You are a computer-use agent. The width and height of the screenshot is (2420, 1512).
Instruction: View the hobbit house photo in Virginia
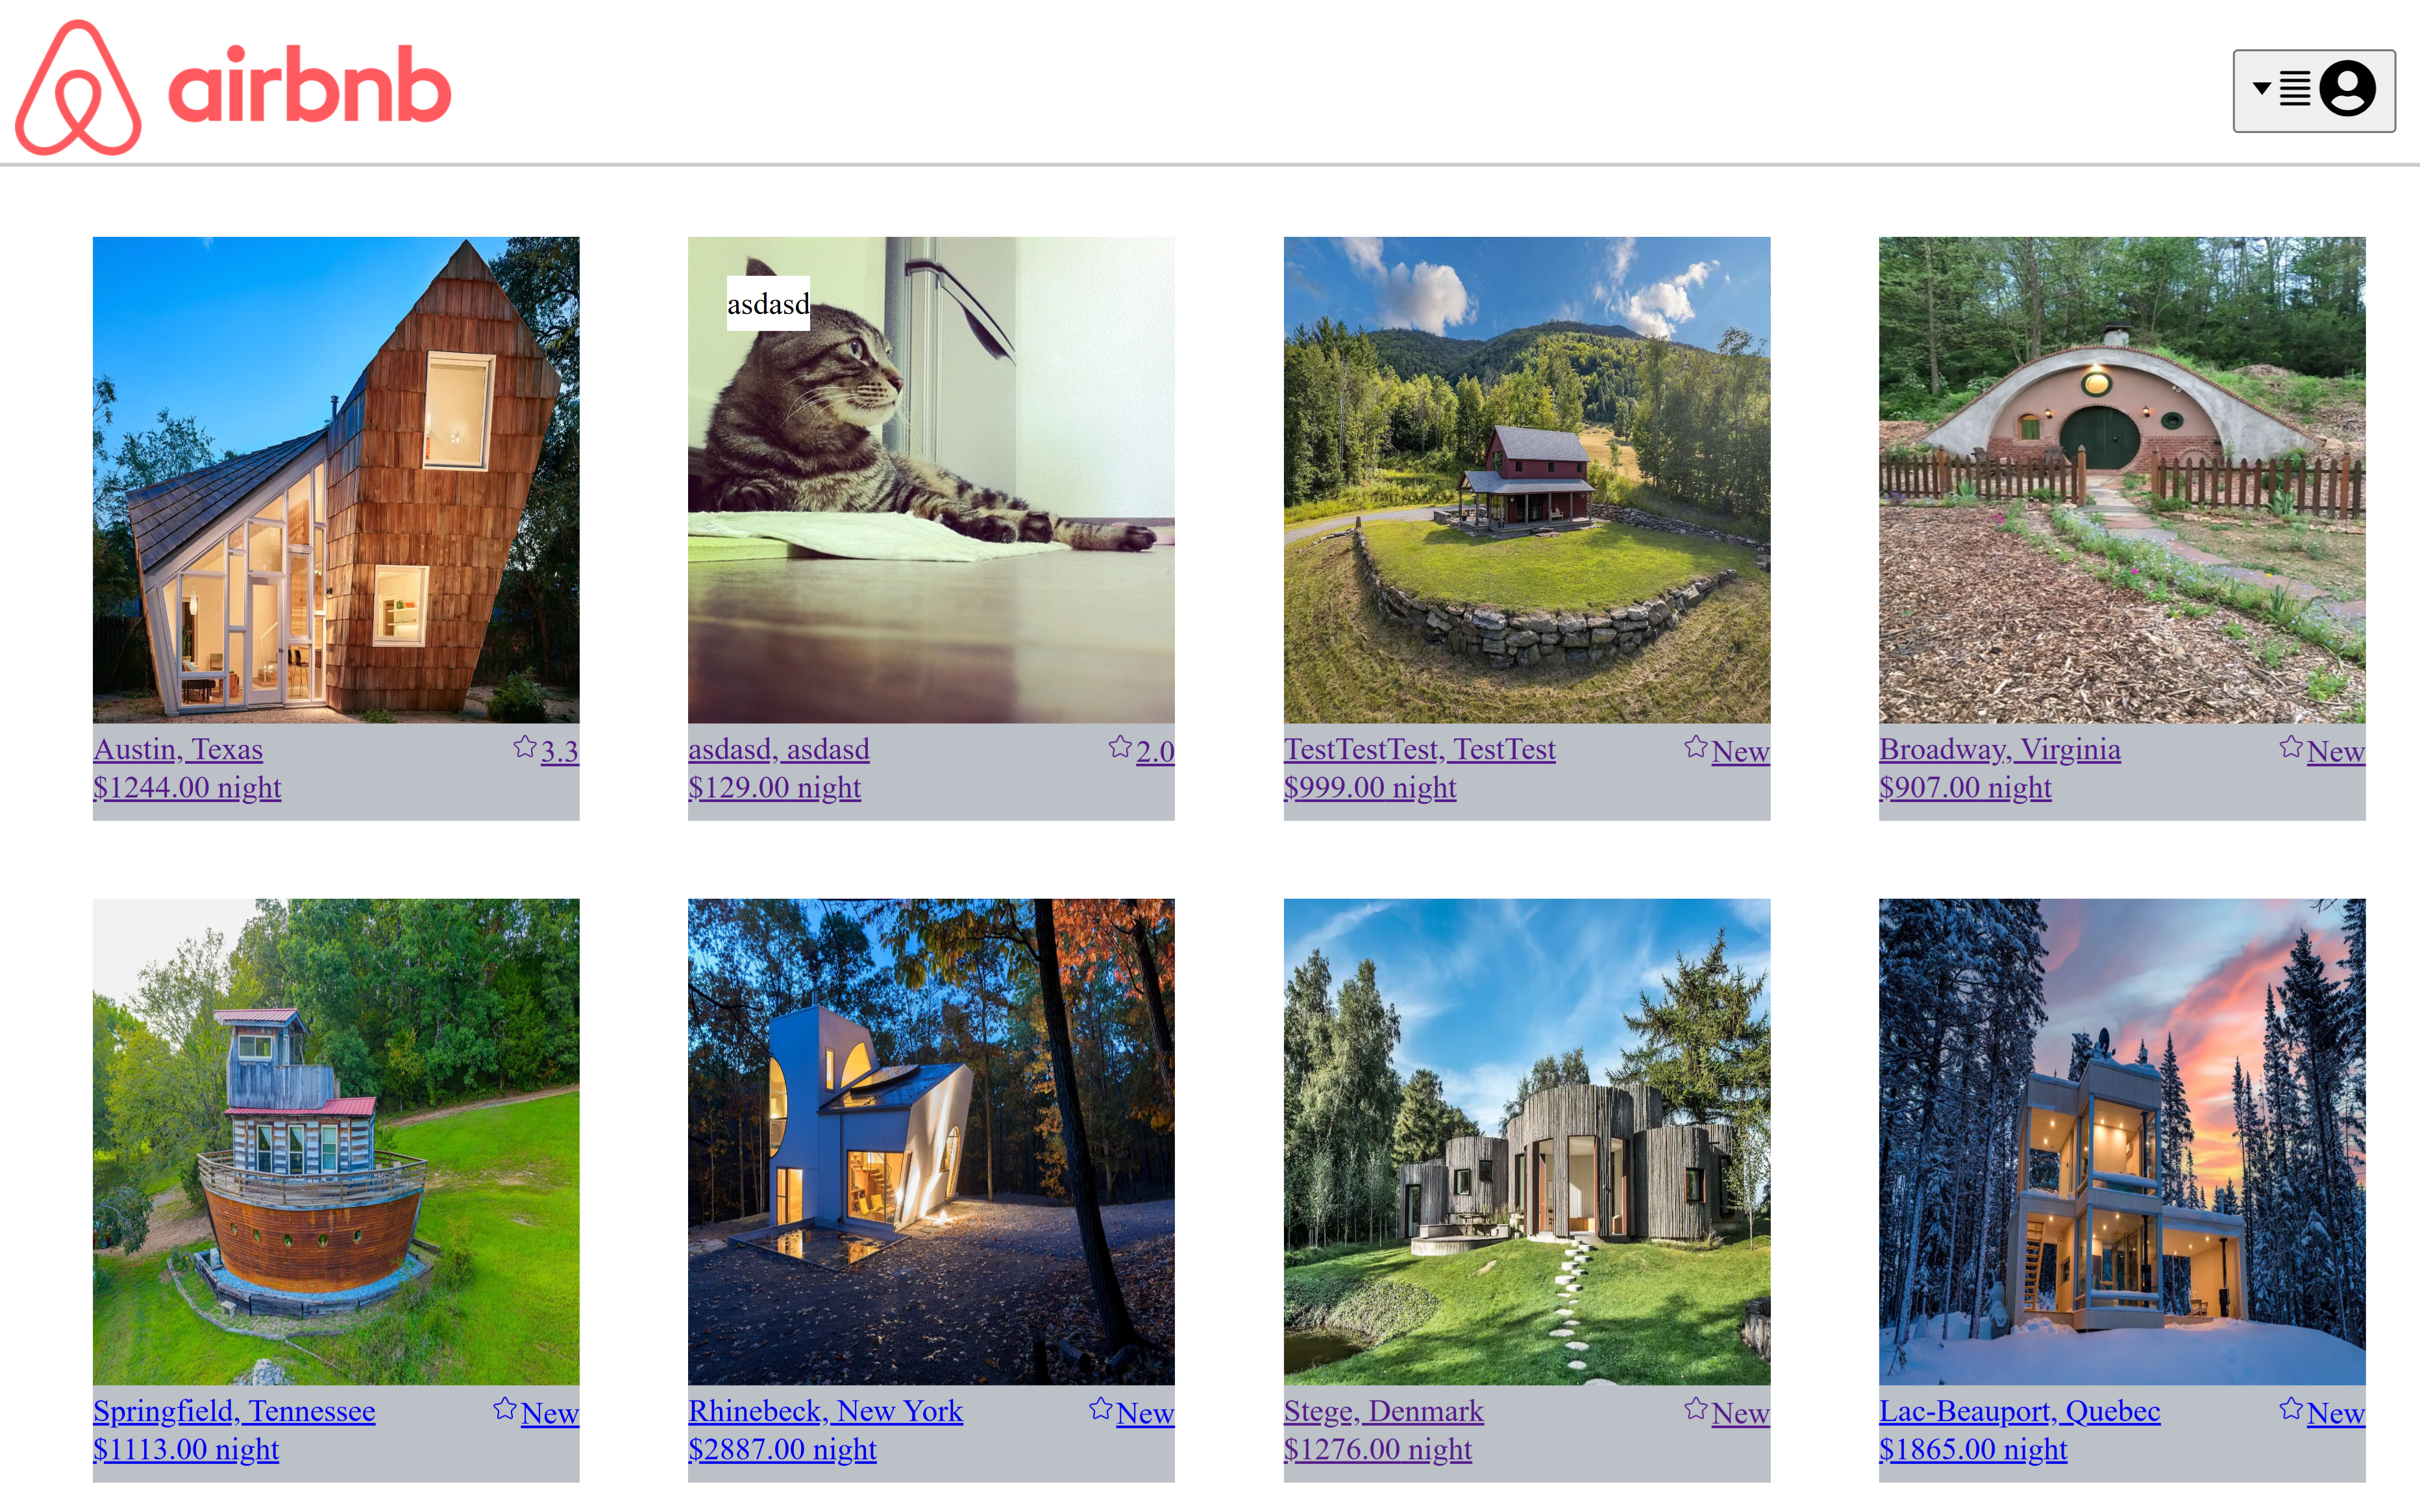pos(2122,480)
